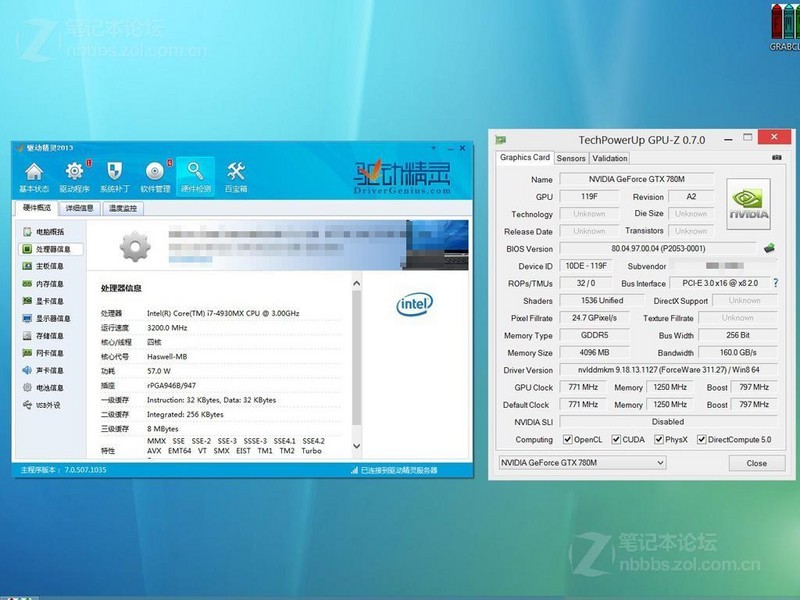Image resolution: width=800 pixels, height=600 pixels.
Task: Toggle the CUDA checkbox
Action: point(616,439)
